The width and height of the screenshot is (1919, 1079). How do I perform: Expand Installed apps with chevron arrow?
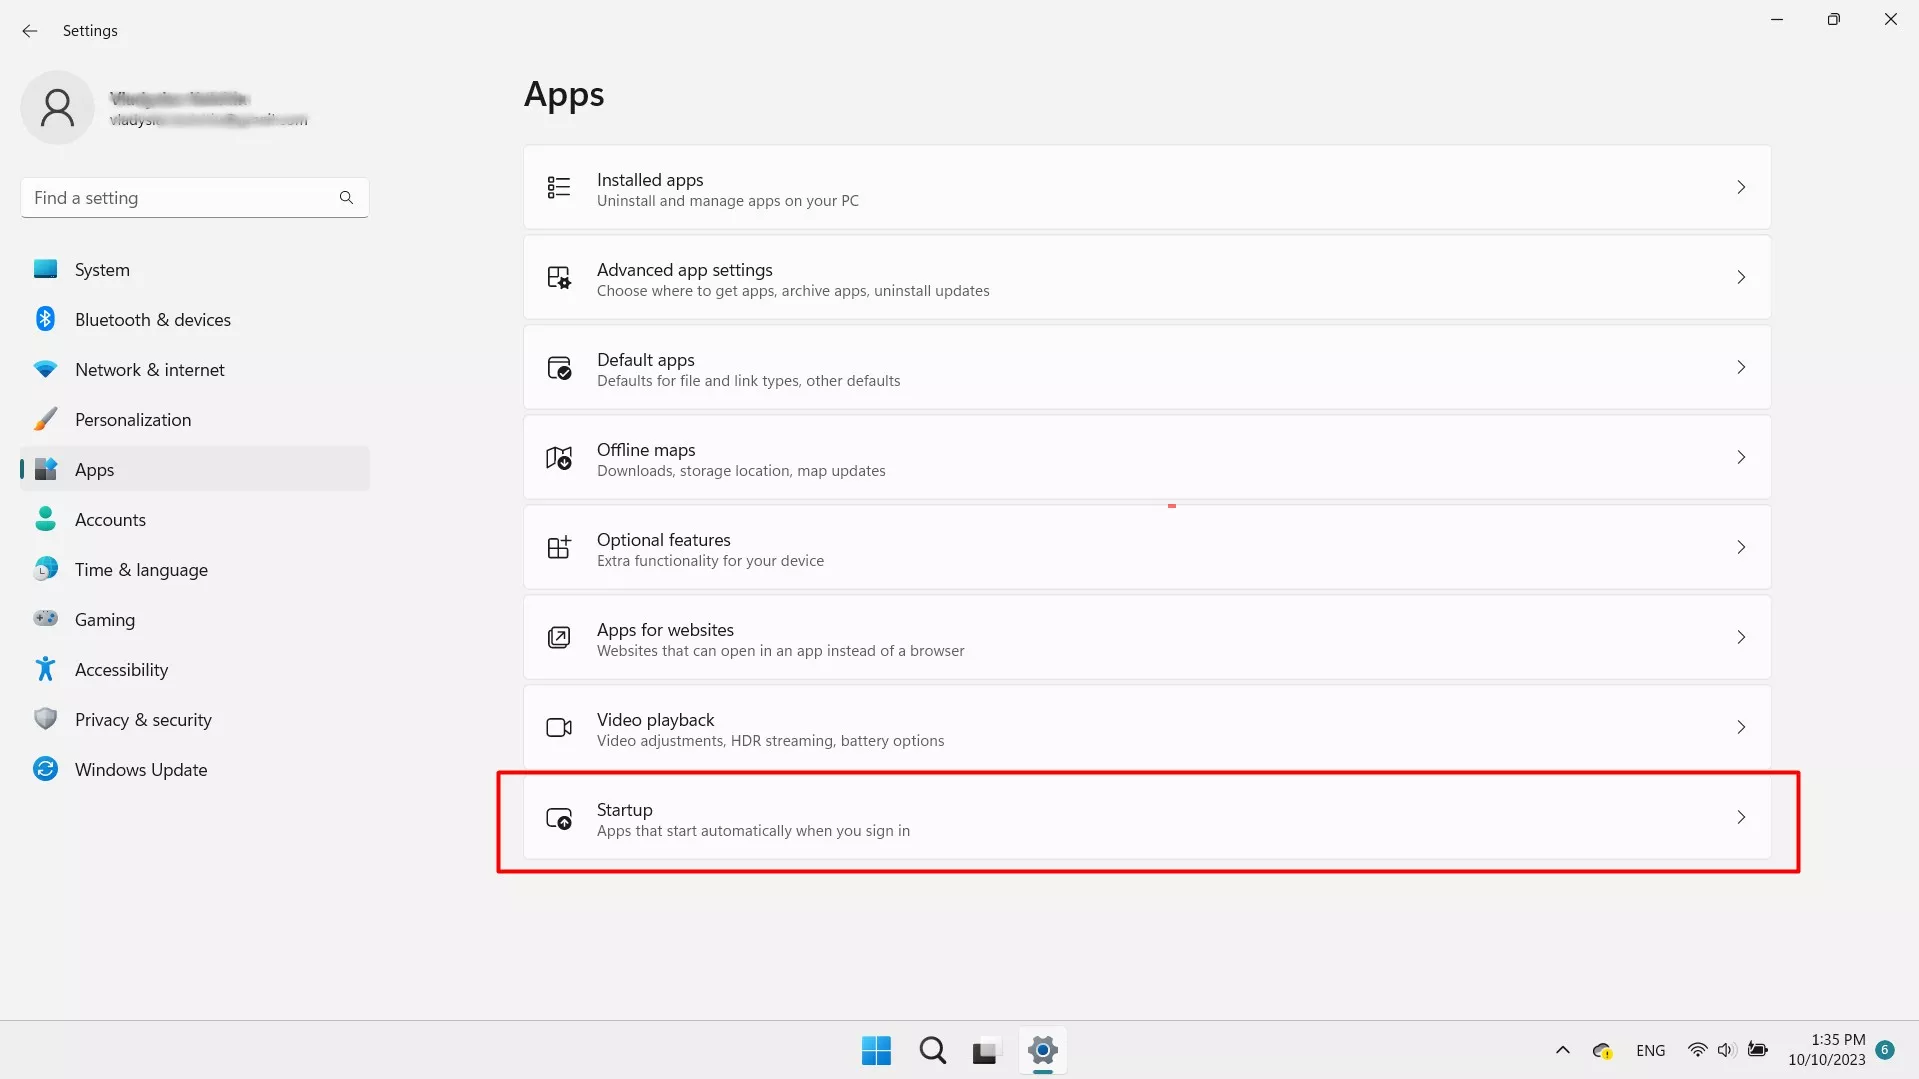1740,188
